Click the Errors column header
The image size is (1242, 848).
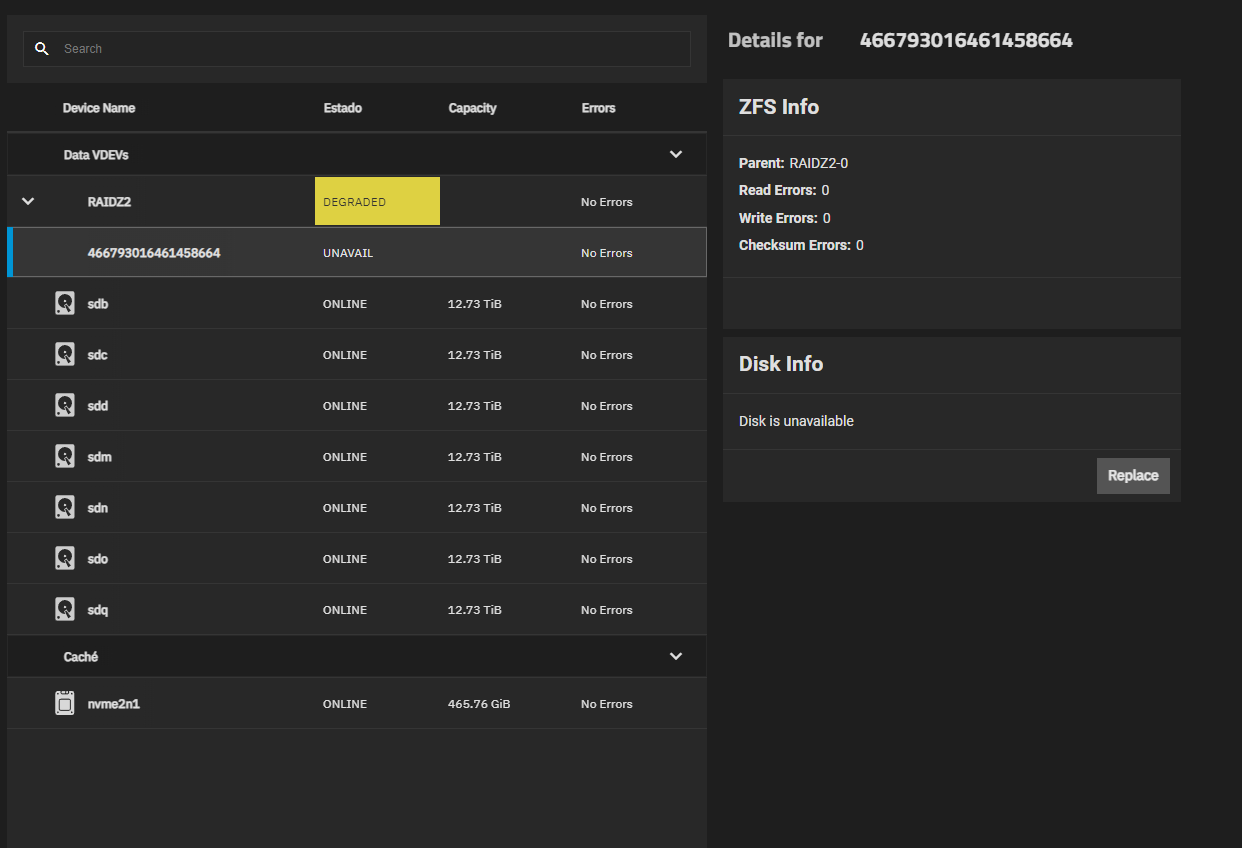tap(598, 108)
